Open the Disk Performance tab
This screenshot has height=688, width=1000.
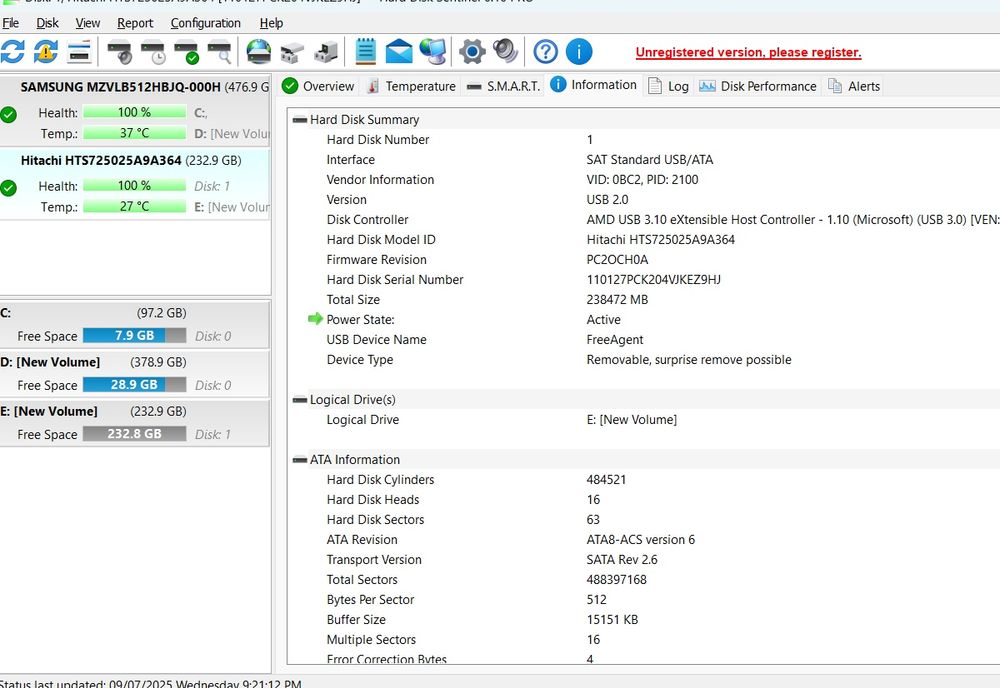[x=758, y=86]
